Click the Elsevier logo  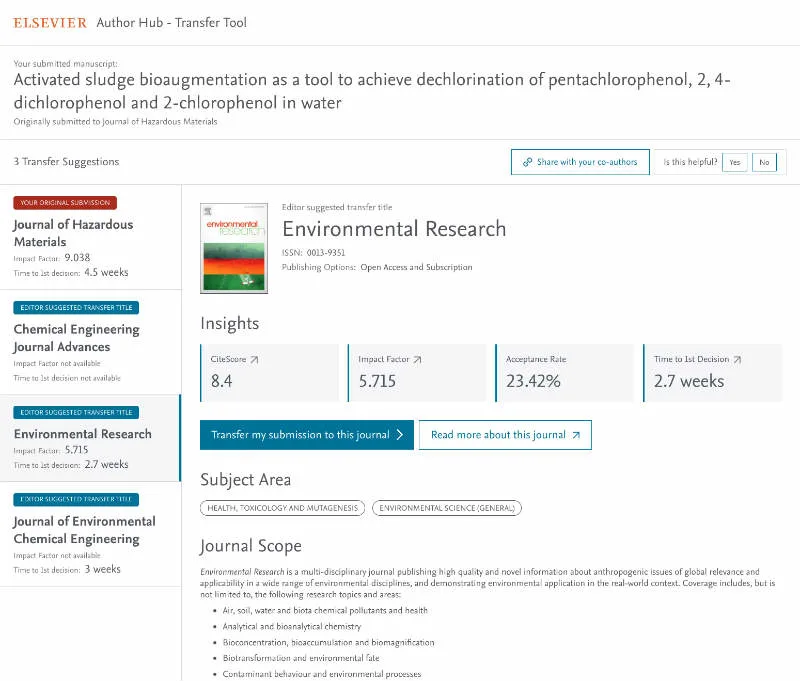point(50,23)
